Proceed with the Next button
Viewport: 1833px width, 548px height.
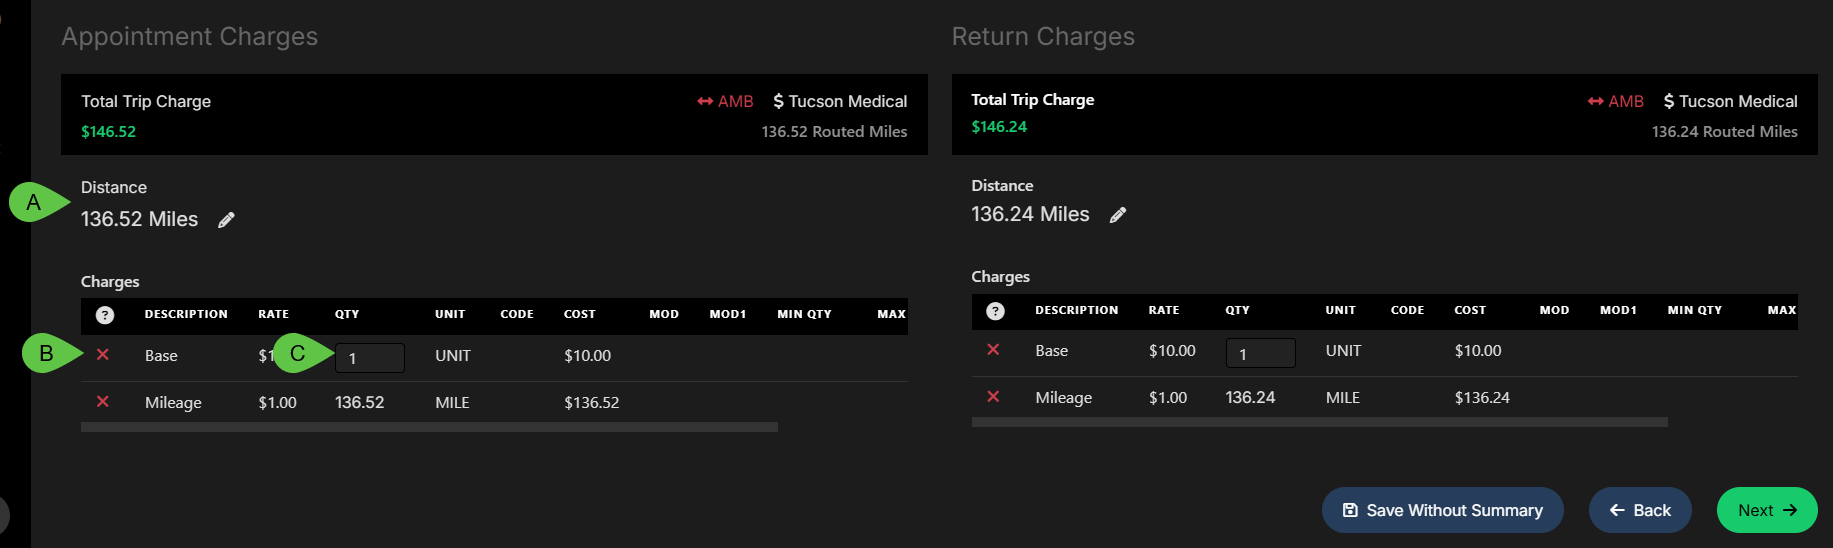click(x=1767, y=510)
